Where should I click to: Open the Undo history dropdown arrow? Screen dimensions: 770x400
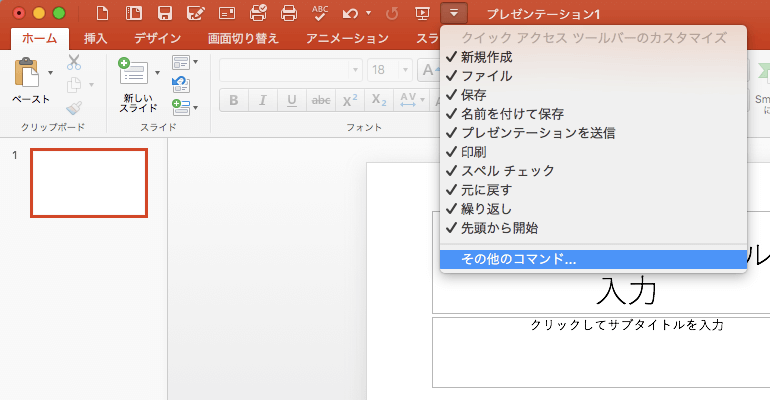pyautogui.click(x=368, y=14)
